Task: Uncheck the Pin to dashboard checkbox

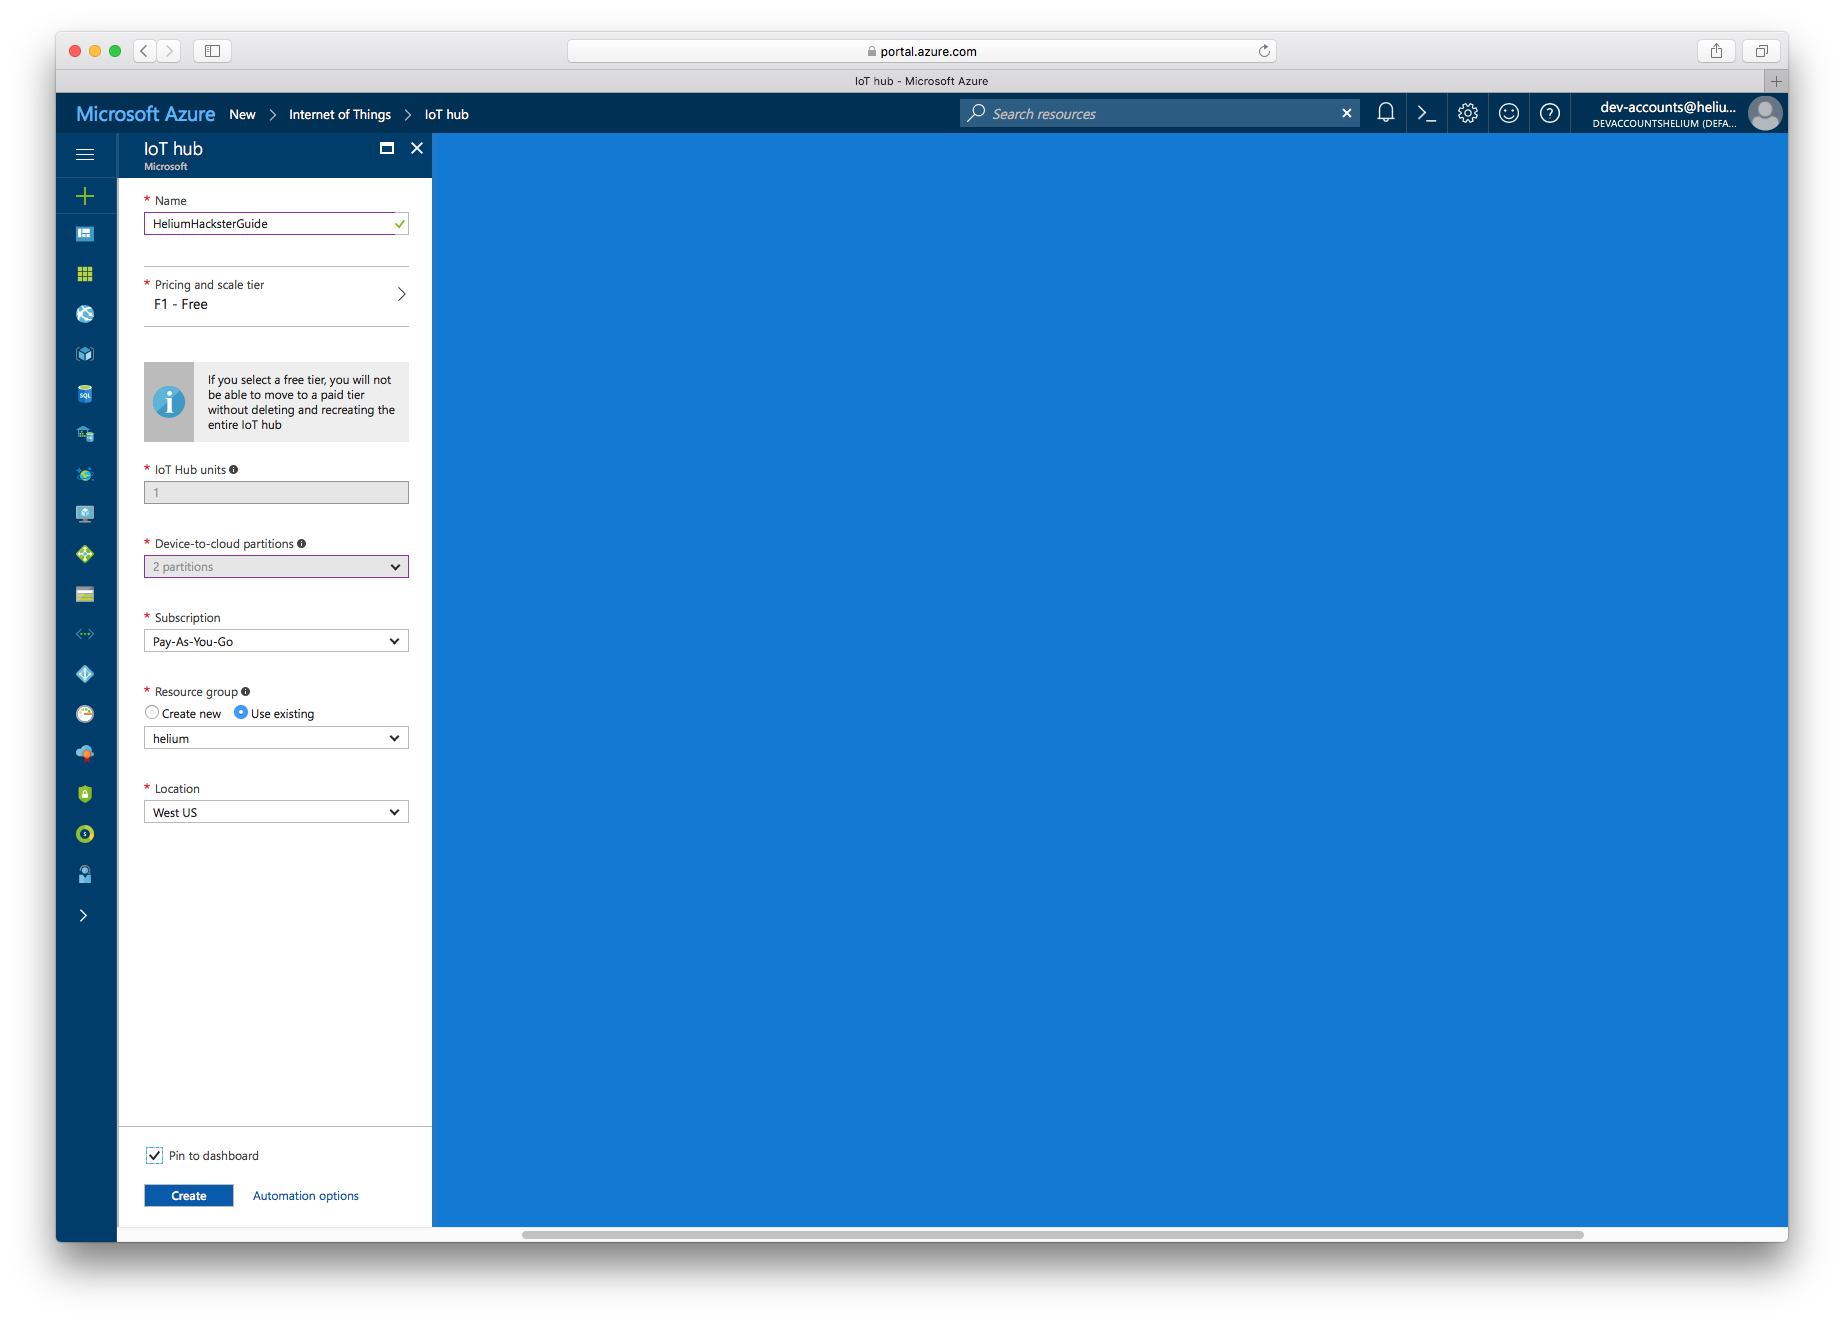Action: pyautogui.click(x=154, y=1155)
